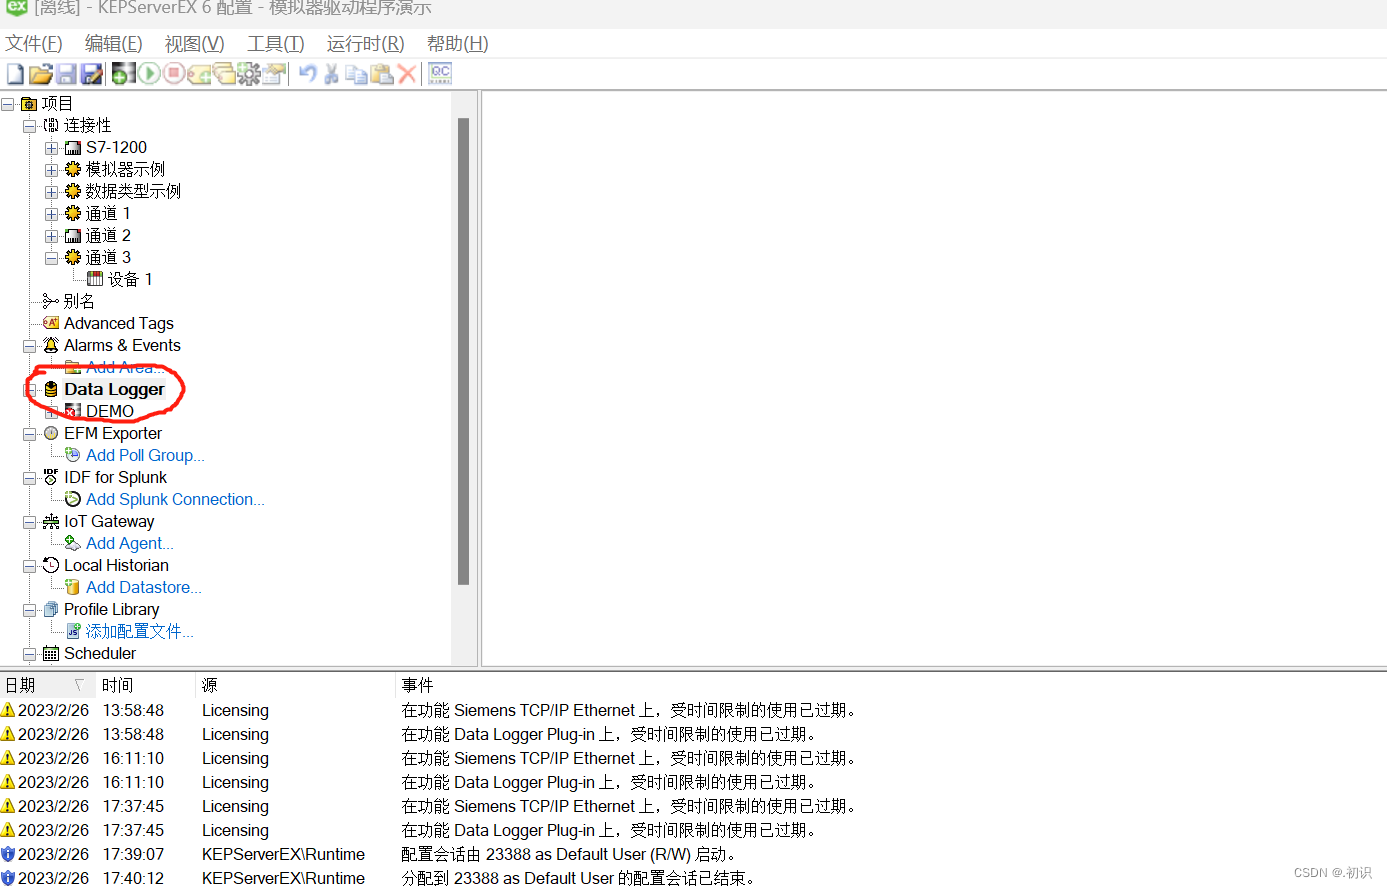Open the 编辑(E) menu
The image size is (1387, 888).
(x=114, y=44)
